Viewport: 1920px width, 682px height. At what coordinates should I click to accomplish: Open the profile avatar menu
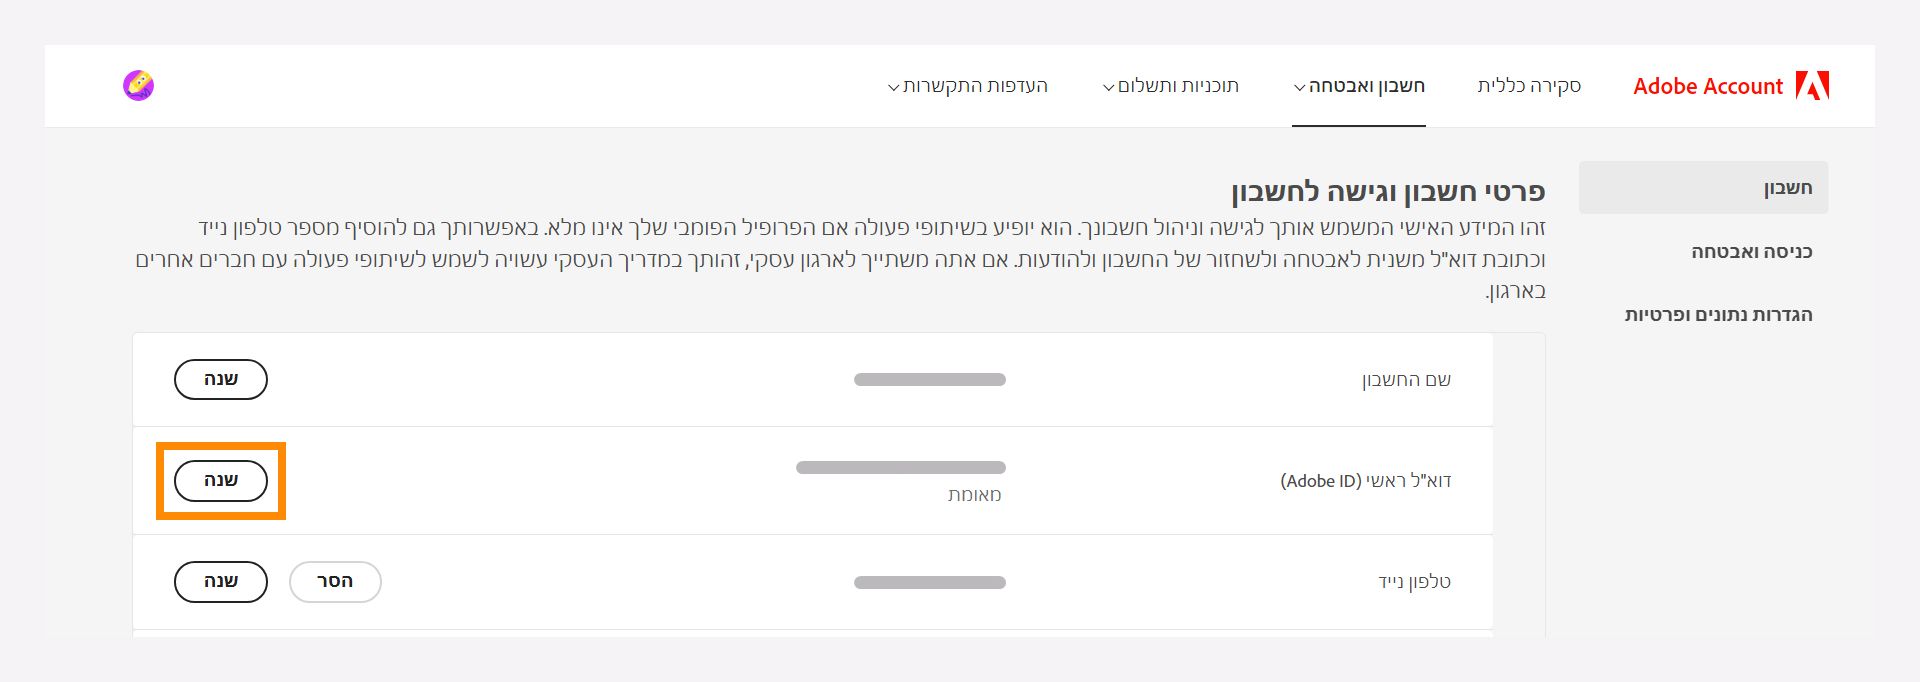click(140, 85)
